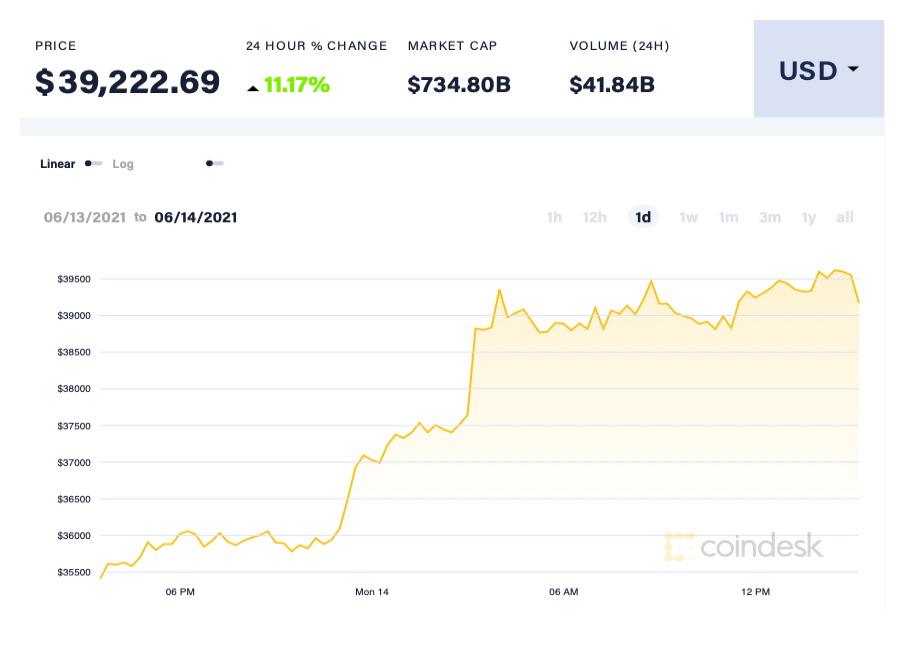Screen dimensions: 905x672
Task: Click the caret arrow beside USD
Action: 853,70
